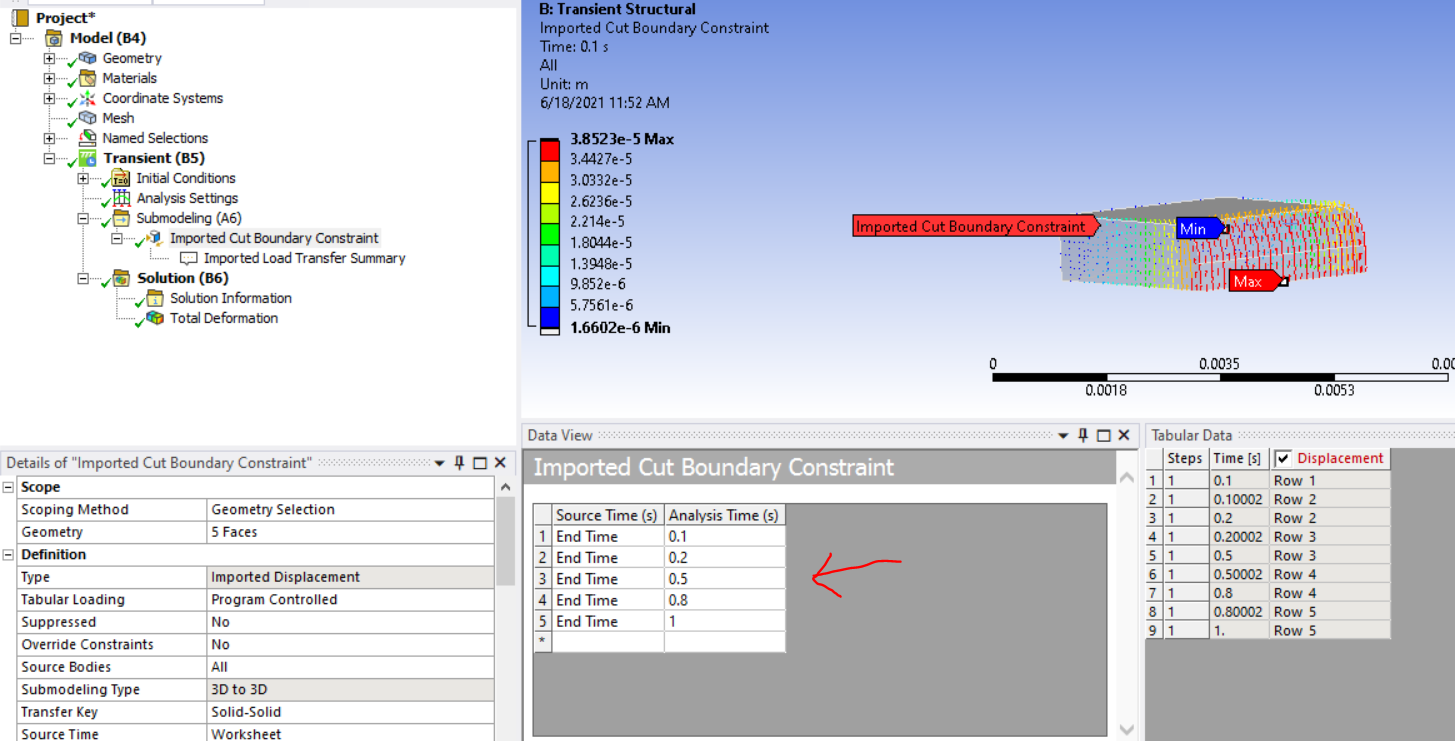
Task: Click the empty new-row Source Time cell
Action: (x=608, y=642)
